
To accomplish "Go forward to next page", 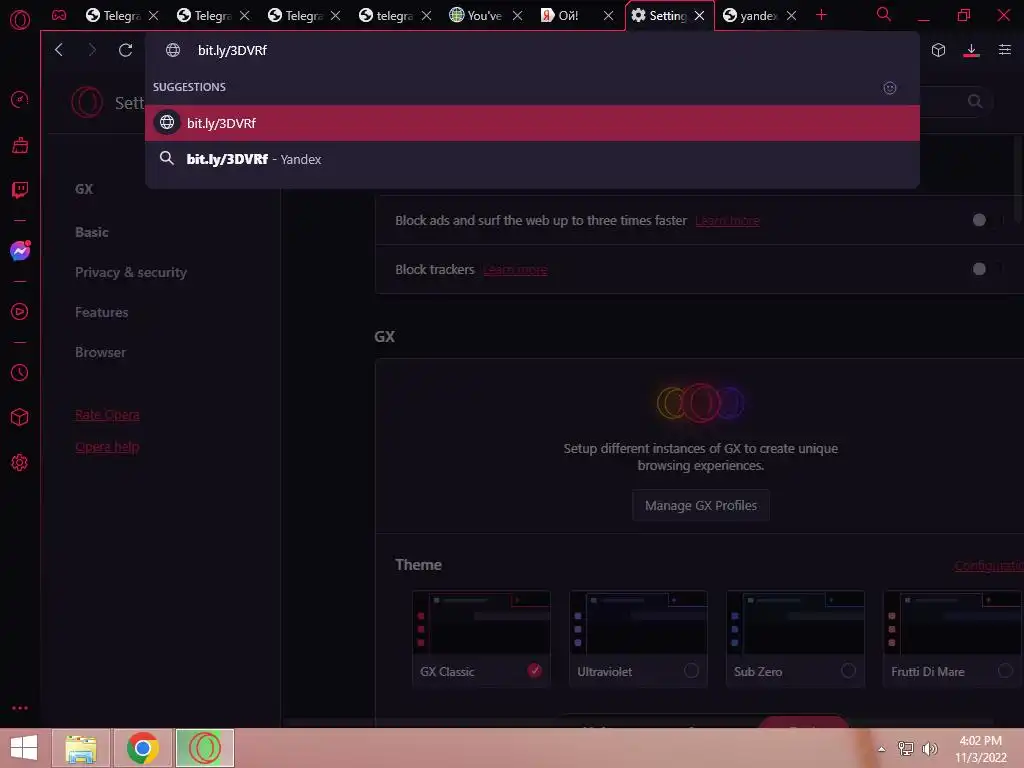I will [x=92, y=50].
